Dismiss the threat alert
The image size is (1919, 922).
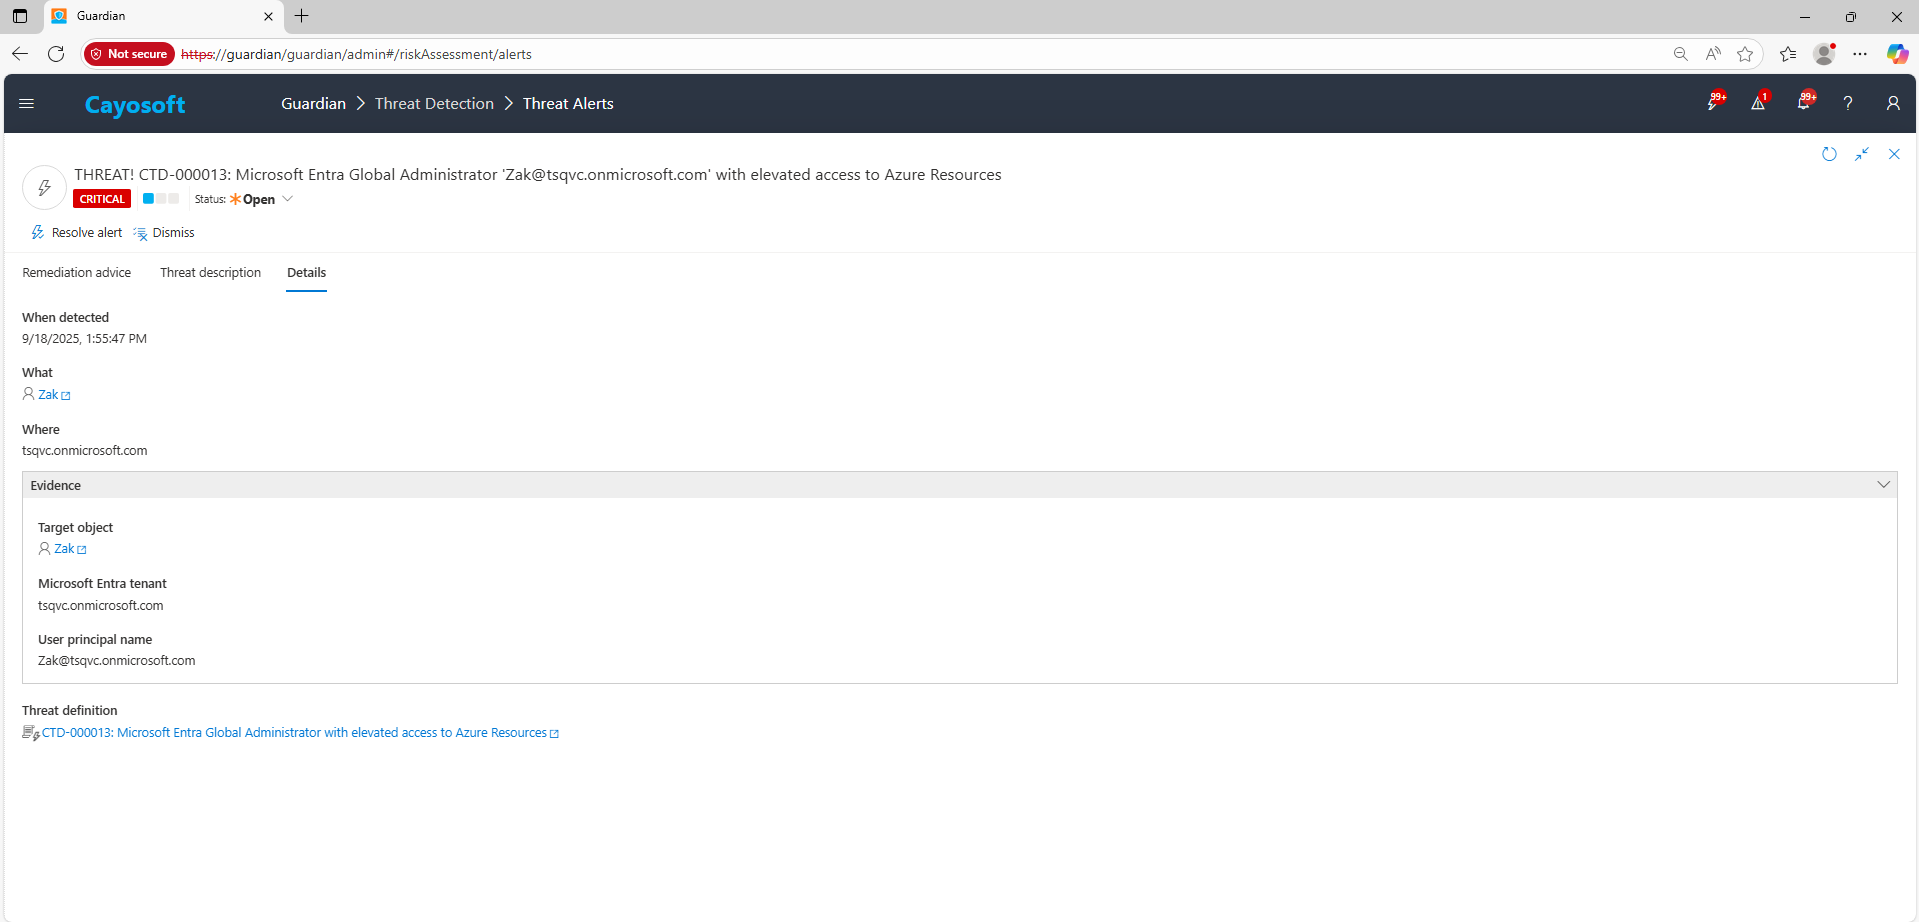pyautogui.click(x=164, y=233)
